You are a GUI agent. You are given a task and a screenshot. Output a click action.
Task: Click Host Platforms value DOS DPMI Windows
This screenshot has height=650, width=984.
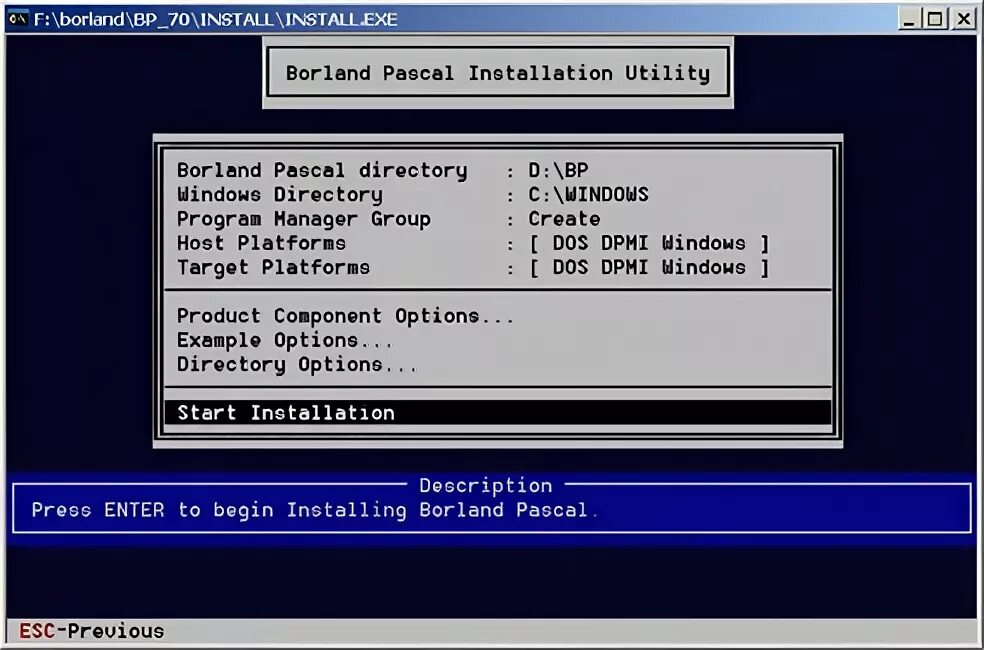(649, 243)
